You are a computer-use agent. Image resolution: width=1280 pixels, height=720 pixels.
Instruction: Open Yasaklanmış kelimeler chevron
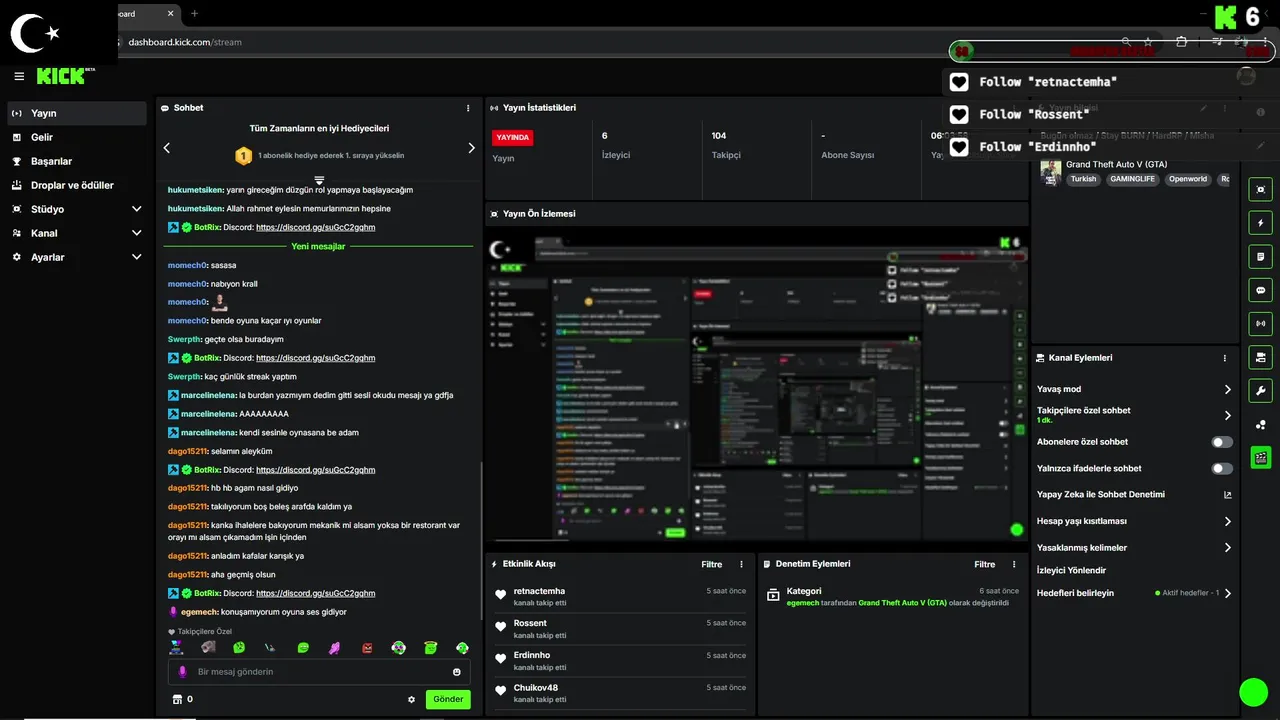(1228, 548)
